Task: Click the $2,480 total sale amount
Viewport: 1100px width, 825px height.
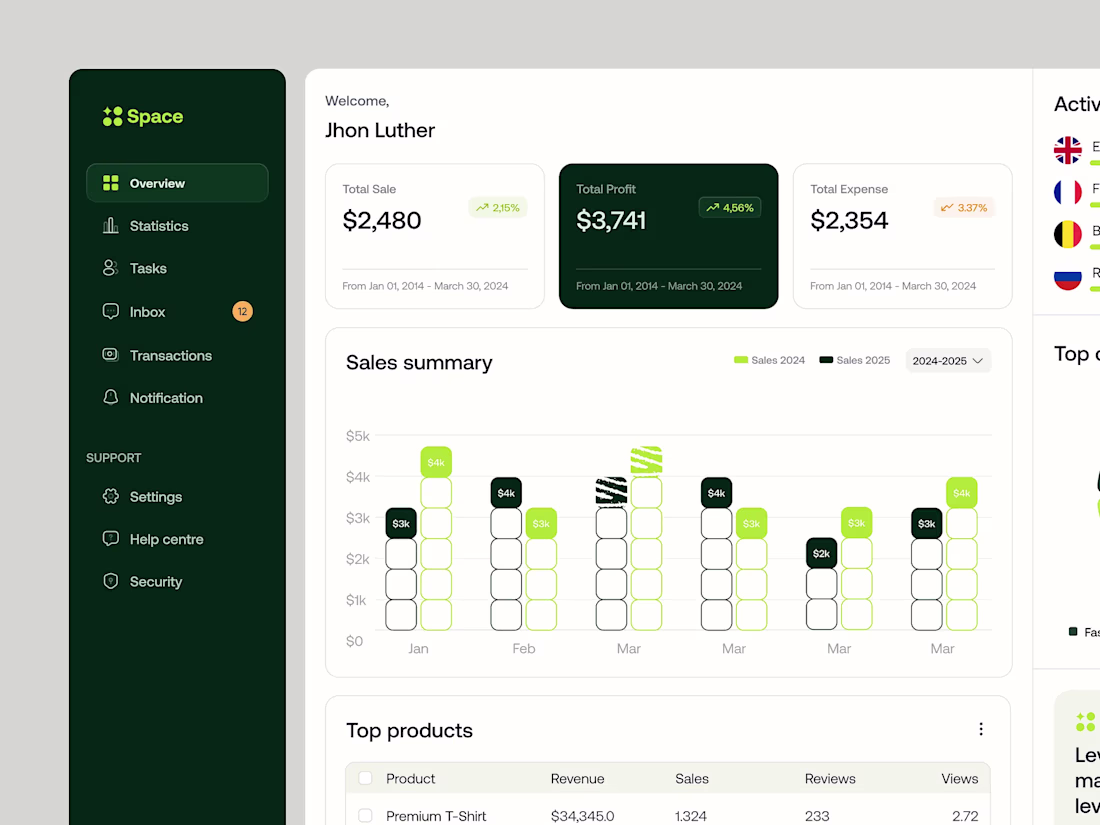Action: coord(382,220)
